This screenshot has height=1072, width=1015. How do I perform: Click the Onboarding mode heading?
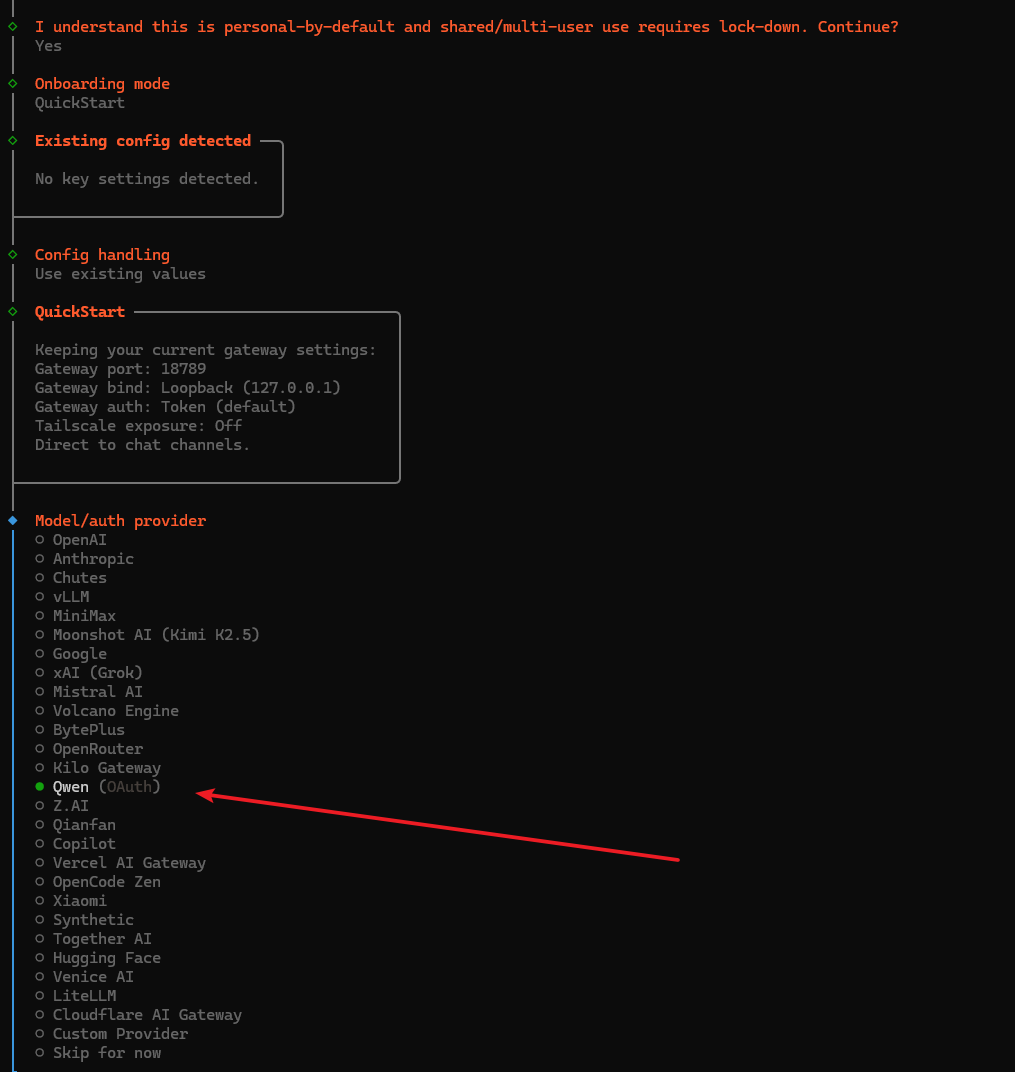tap(103, 84)
